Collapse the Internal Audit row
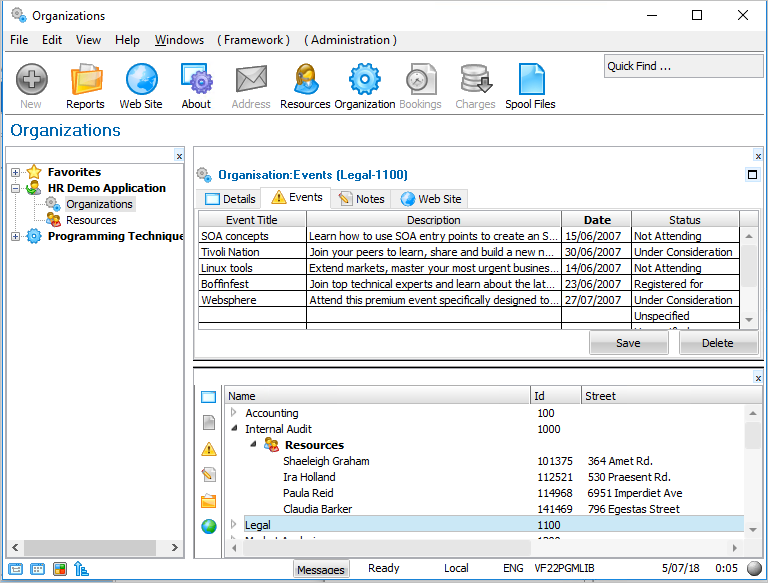Screen dimensions: 768x583 235,429
